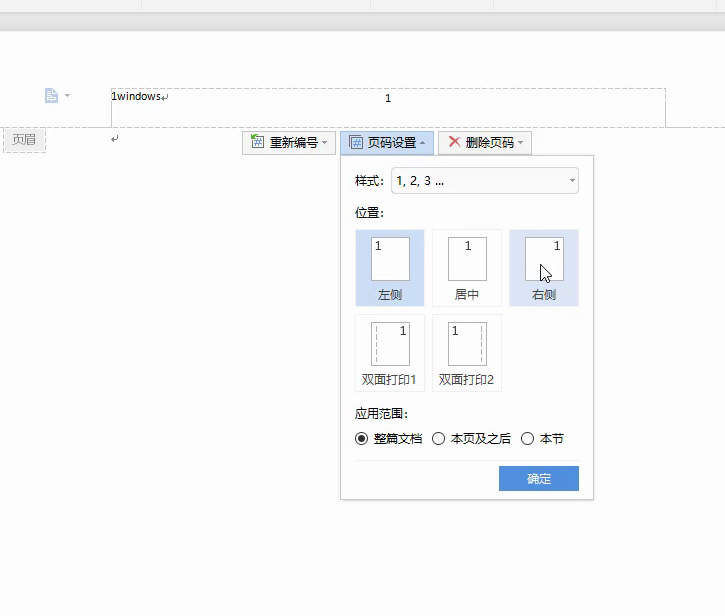Select the 整篇文档 radio button
Viewport: 725px width, 616px height.
pyautogui.click(x=362, y=439)
